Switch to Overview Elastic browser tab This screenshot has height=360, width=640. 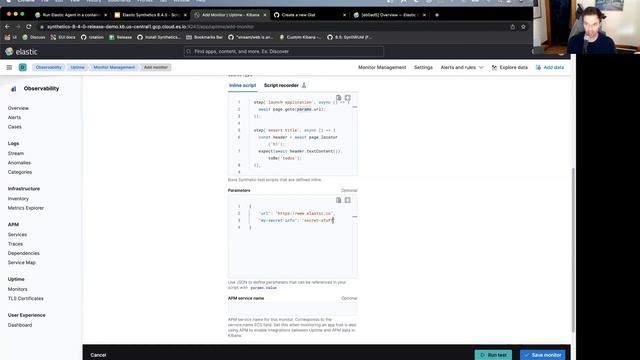point(389,15)
